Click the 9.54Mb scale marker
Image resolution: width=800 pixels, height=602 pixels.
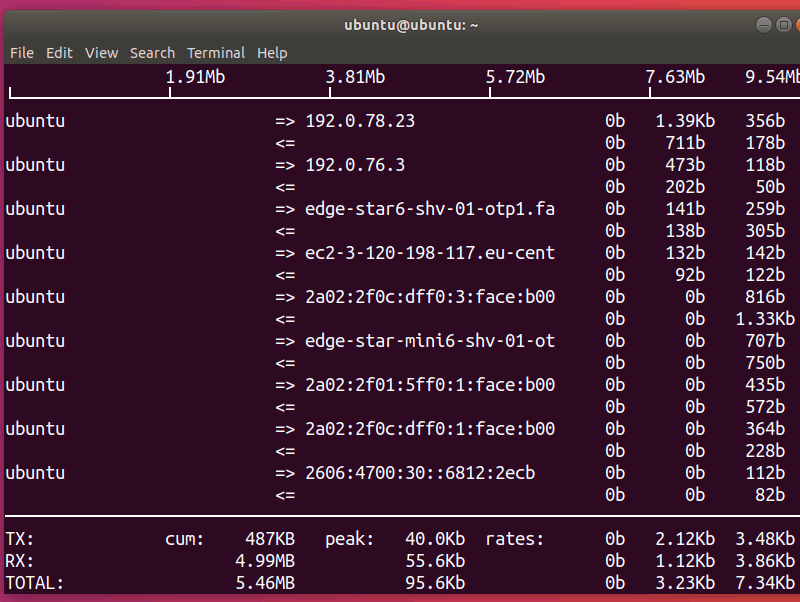click(x=770, y=76)
